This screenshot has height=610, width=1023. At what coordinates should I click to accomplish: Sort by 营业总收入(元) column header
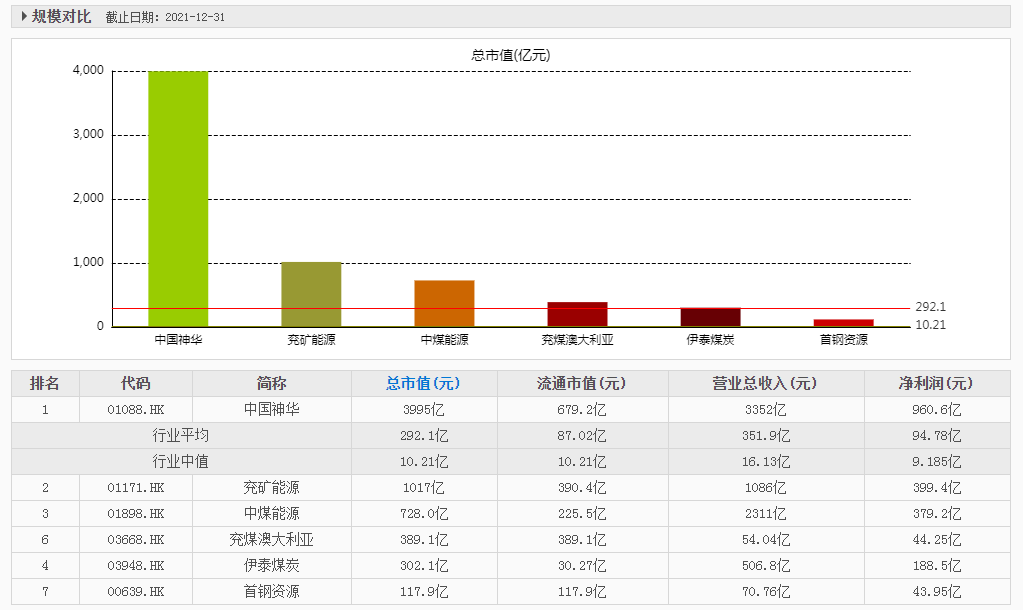pyautogui.click(x=765, y=384)
